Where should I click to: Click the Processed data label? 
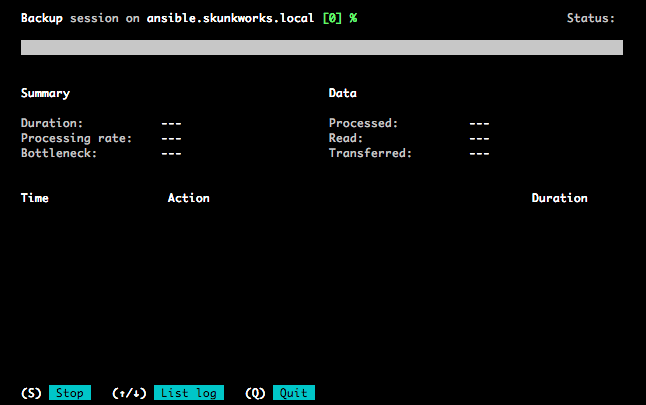tap(363, 123)
